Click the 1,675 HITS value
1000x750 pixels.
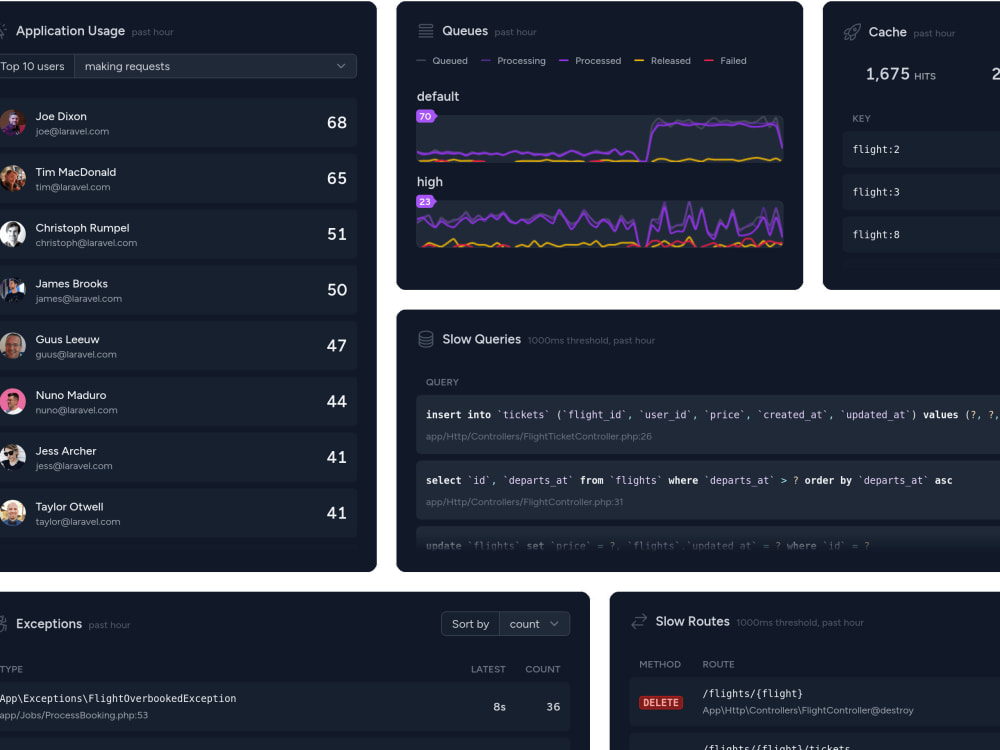(x=901, y=74)
